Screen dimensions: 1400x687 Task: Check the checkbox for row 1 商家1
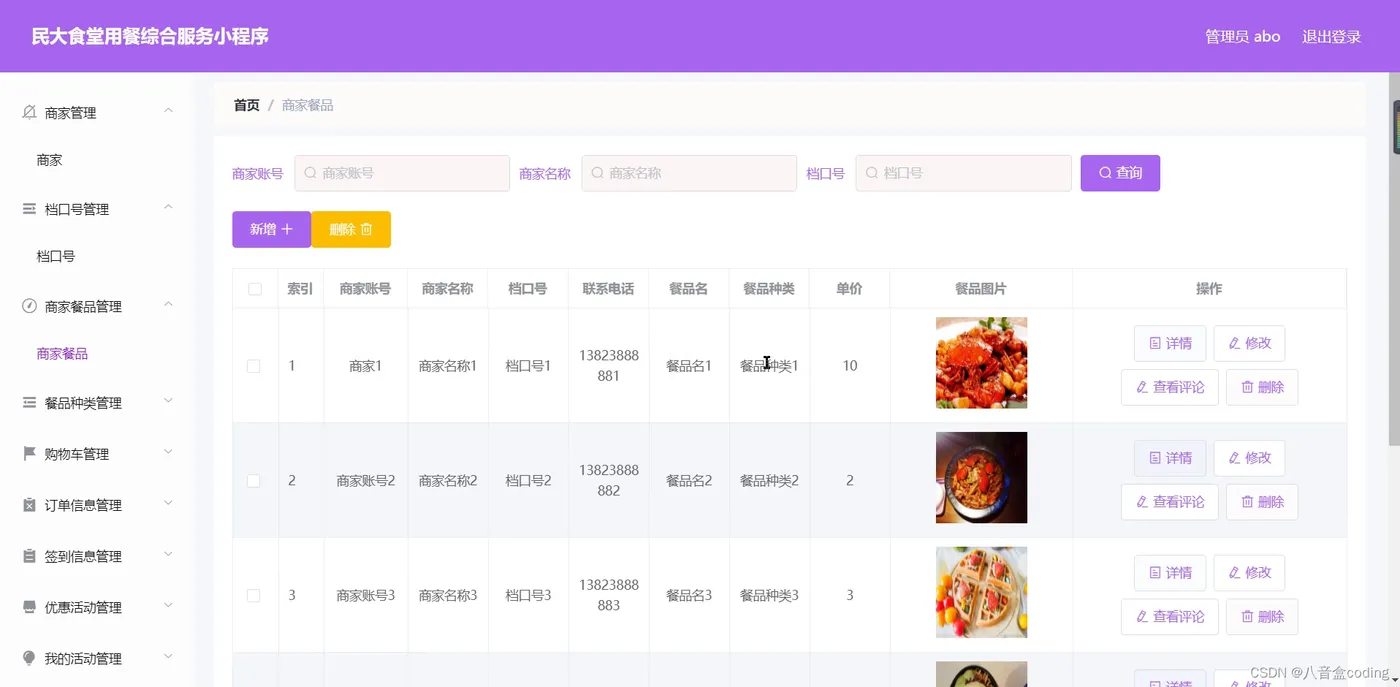click(x=253, y=366)
